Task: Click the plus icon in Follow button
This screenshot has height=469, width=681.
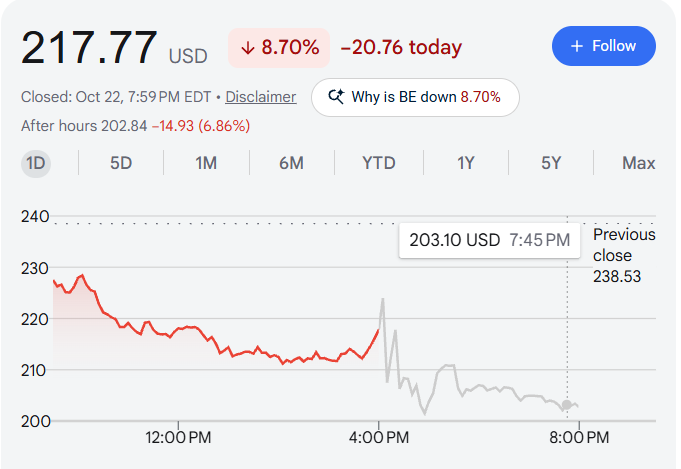Action: (x=577, y=46)
